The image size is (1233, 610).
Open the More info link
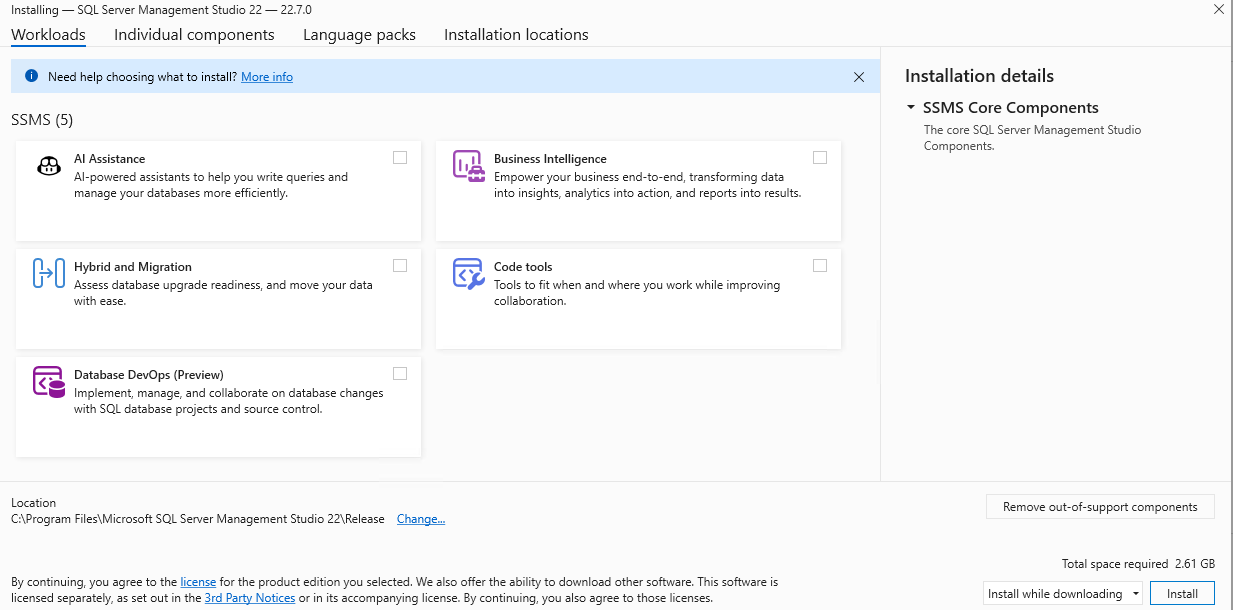(267, 77)
